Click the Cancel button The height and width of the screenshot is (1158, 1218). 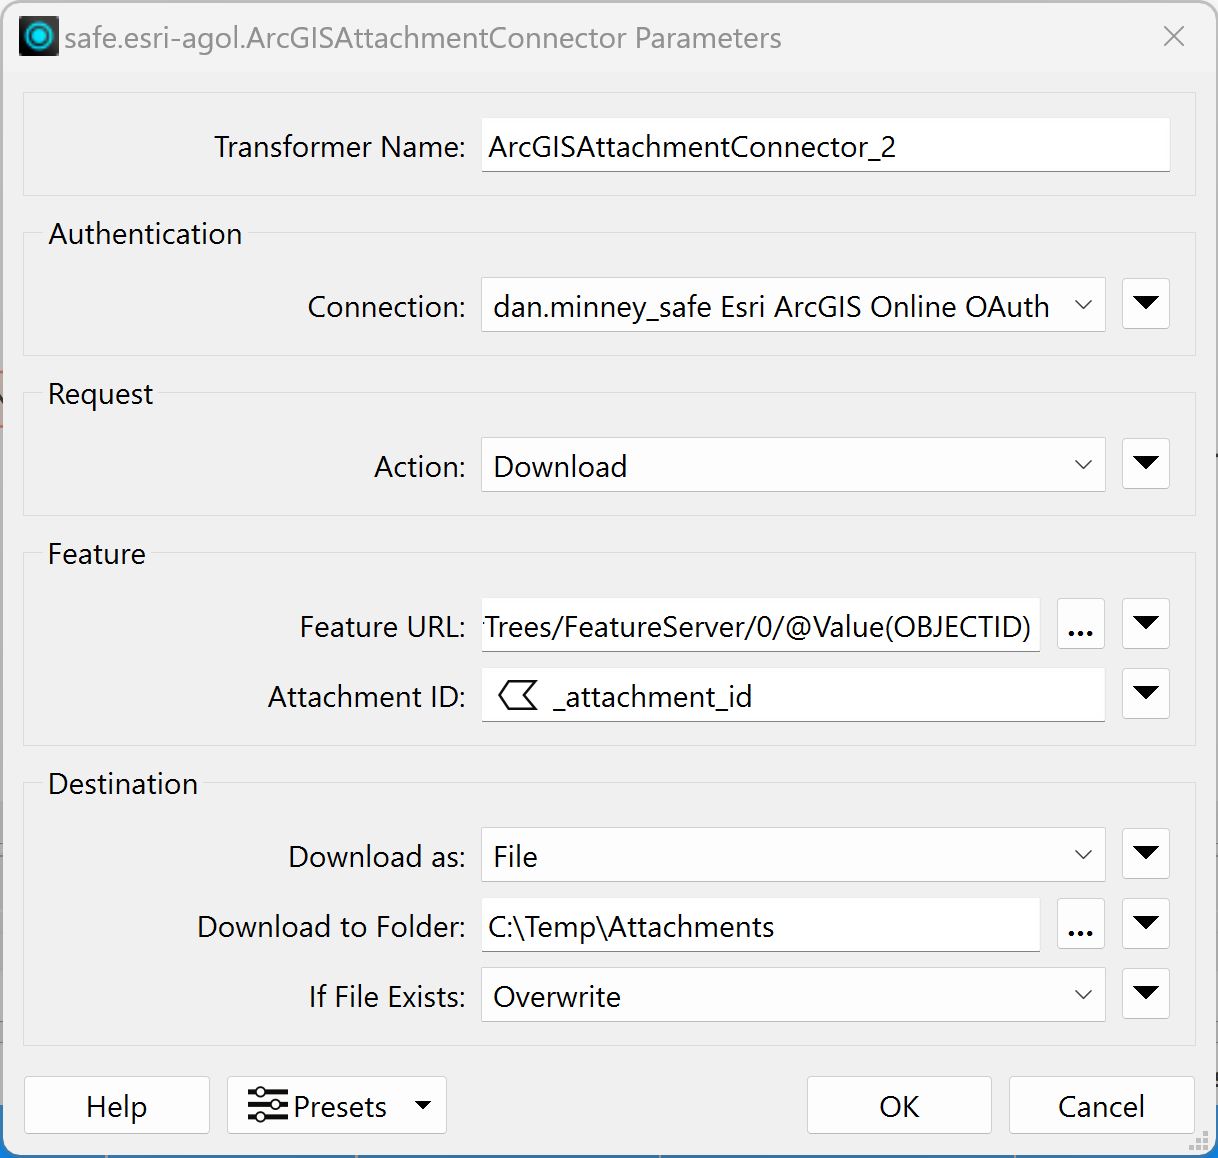[1101, 1105]
